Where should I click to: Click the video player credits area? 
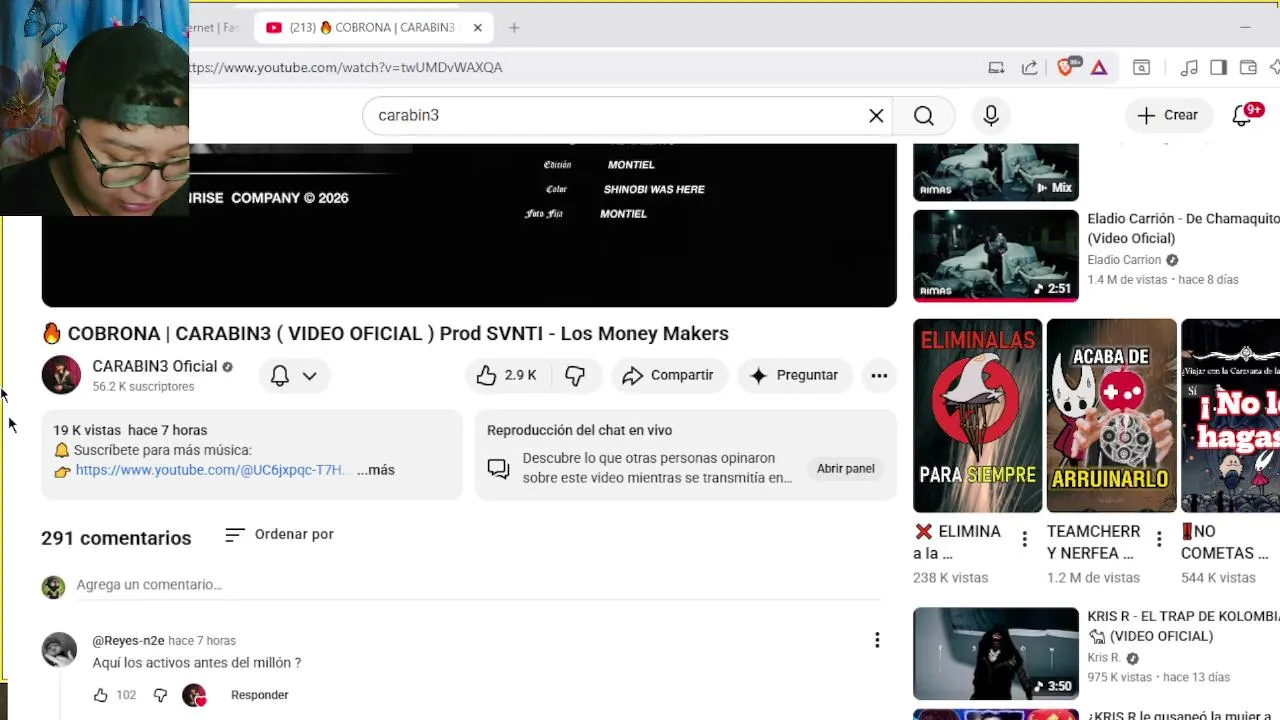(x=469, y=225)
